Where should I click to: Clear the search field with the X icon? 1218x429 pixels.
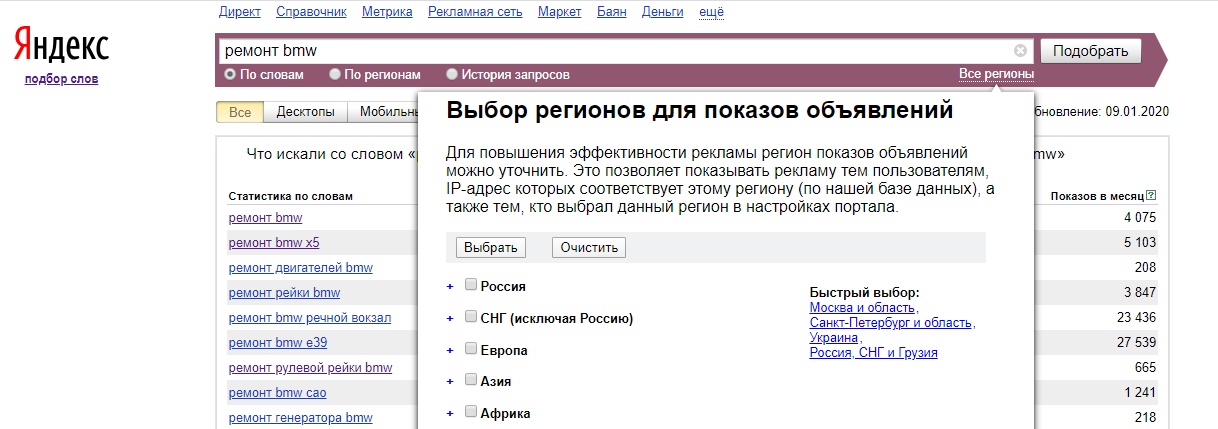(1020, 50)
